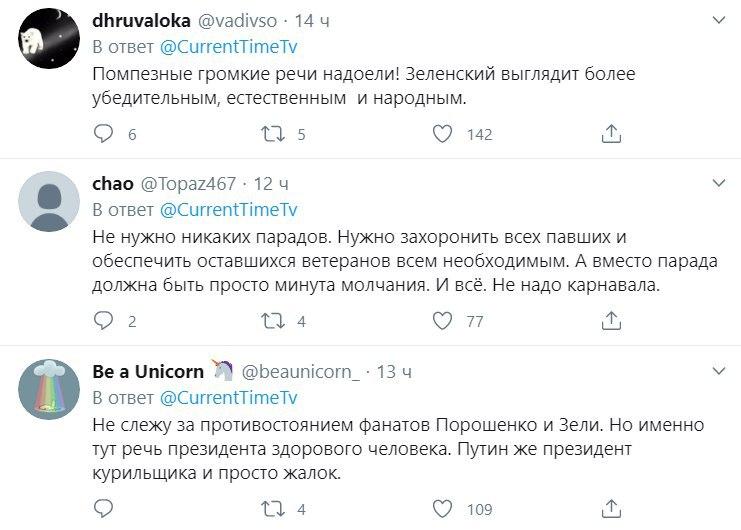Reply to dhruvaloka's tweet

(104, 134)
